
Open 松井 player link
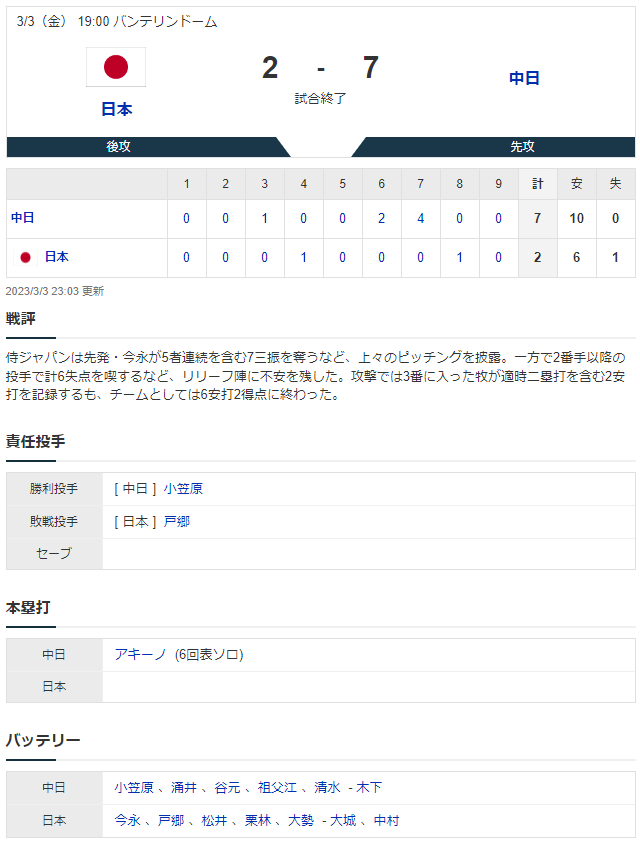click(214, 821)
